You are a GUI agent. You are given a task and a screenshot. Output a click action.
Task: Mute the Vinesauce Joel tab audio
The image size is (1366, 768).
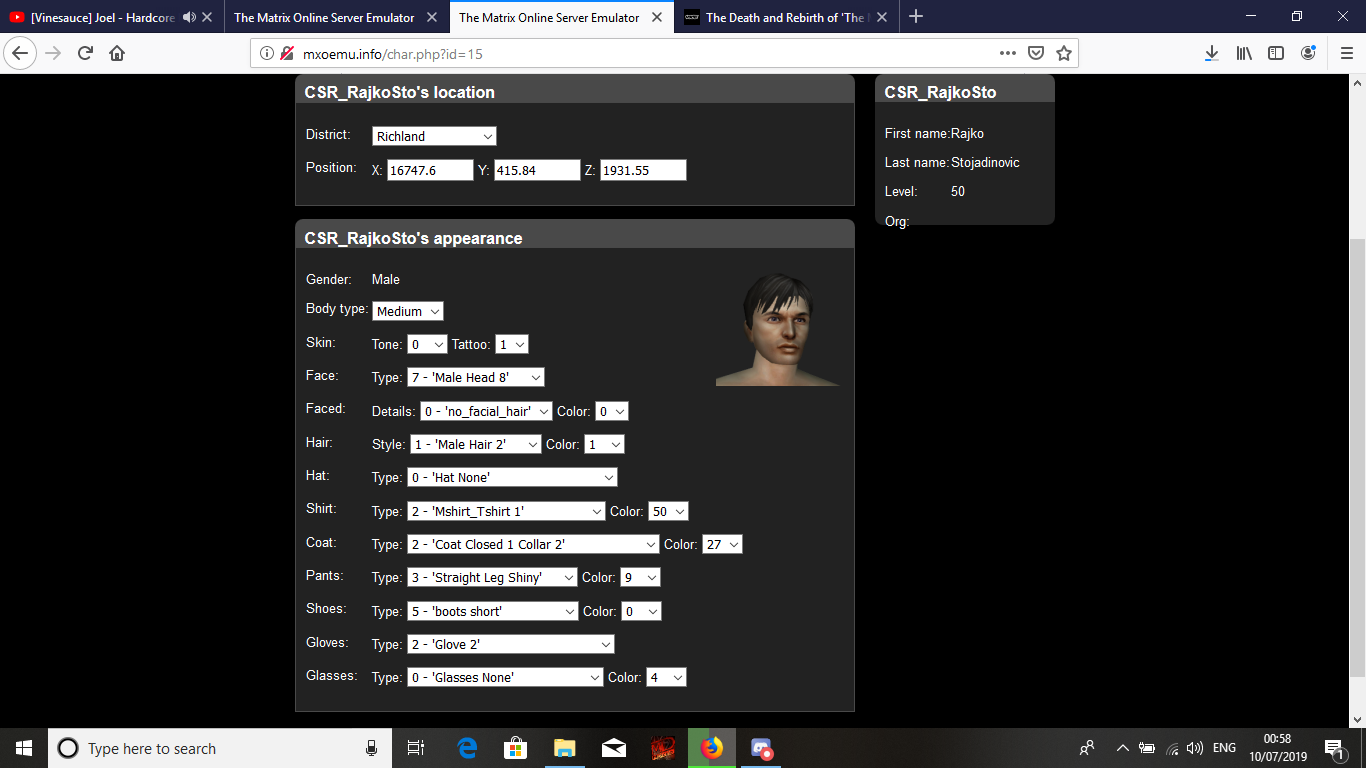pos(189,17)
